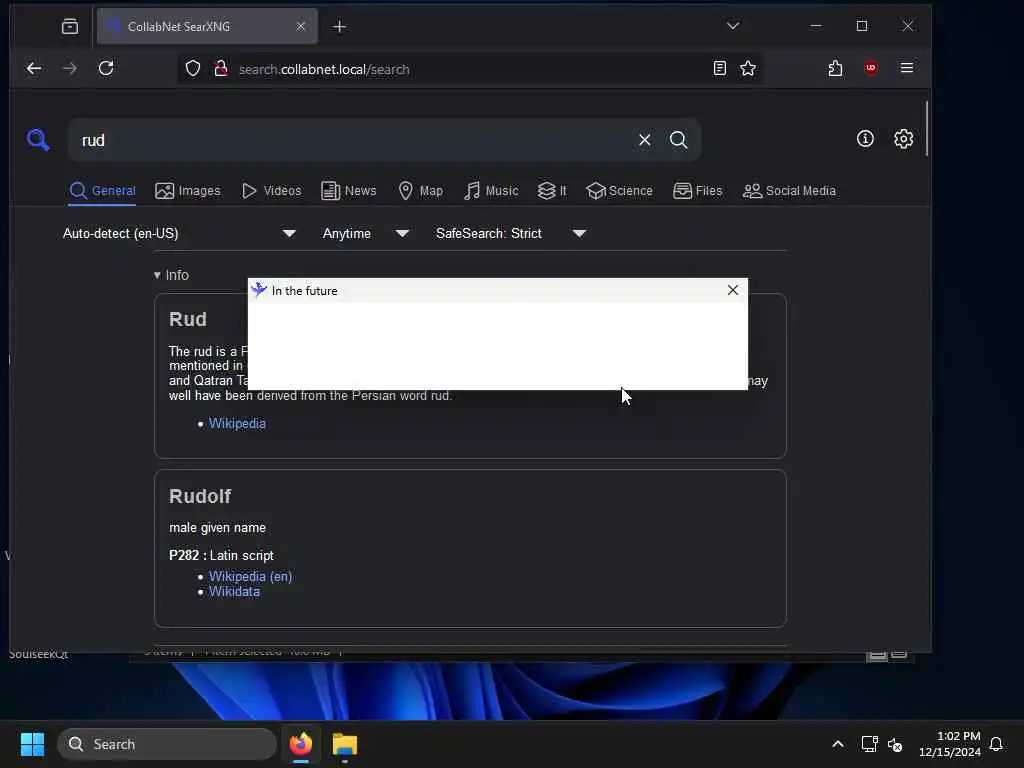Screen dimensions: 1024x768
Task: Switch to the News search tab
Action: tap(349, 191)
